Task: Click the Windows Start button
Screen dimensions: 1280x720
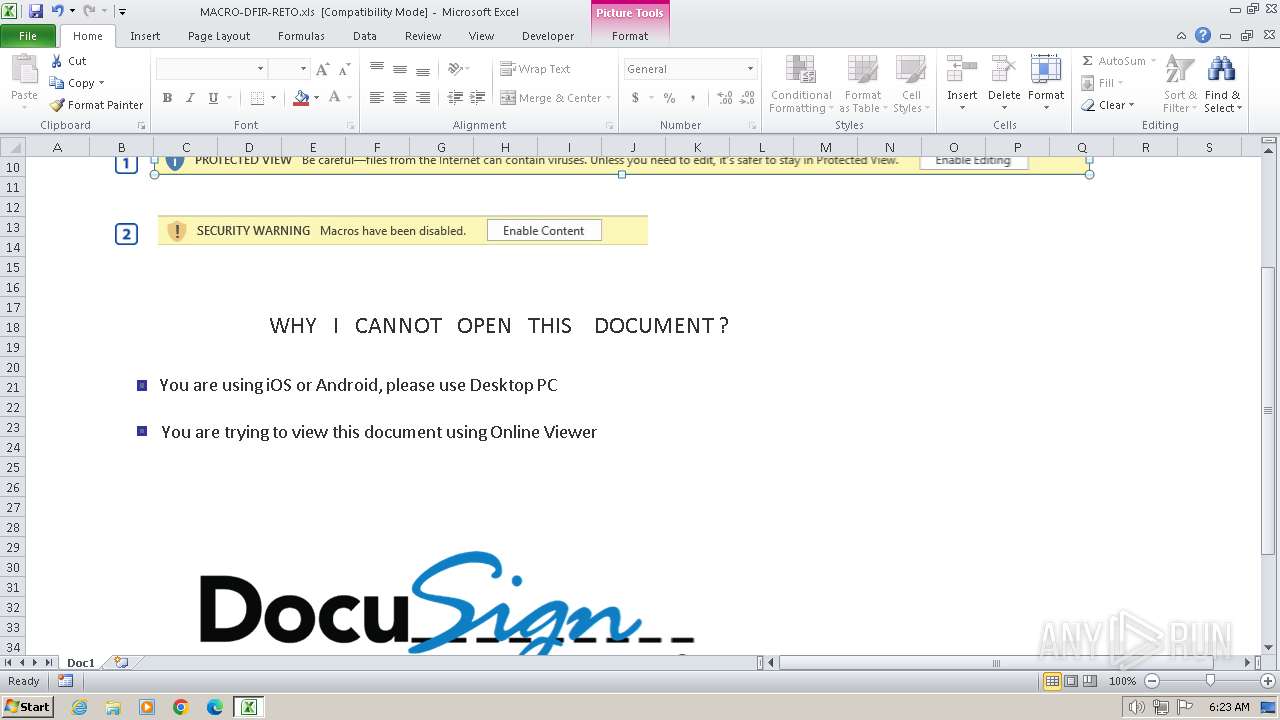Action: [27, 707]
